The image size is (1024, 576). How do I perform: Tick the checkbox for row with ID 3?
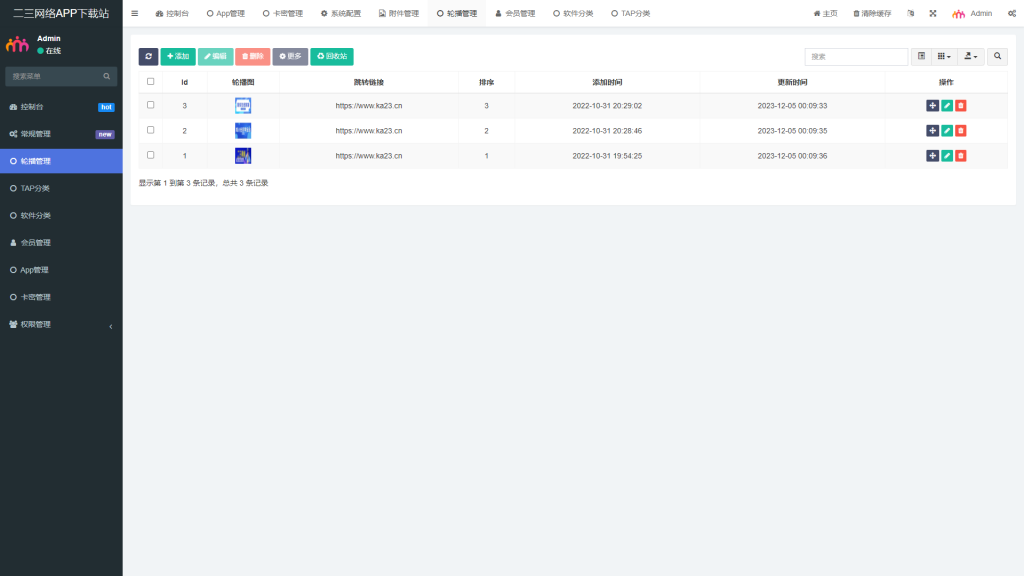151,105
